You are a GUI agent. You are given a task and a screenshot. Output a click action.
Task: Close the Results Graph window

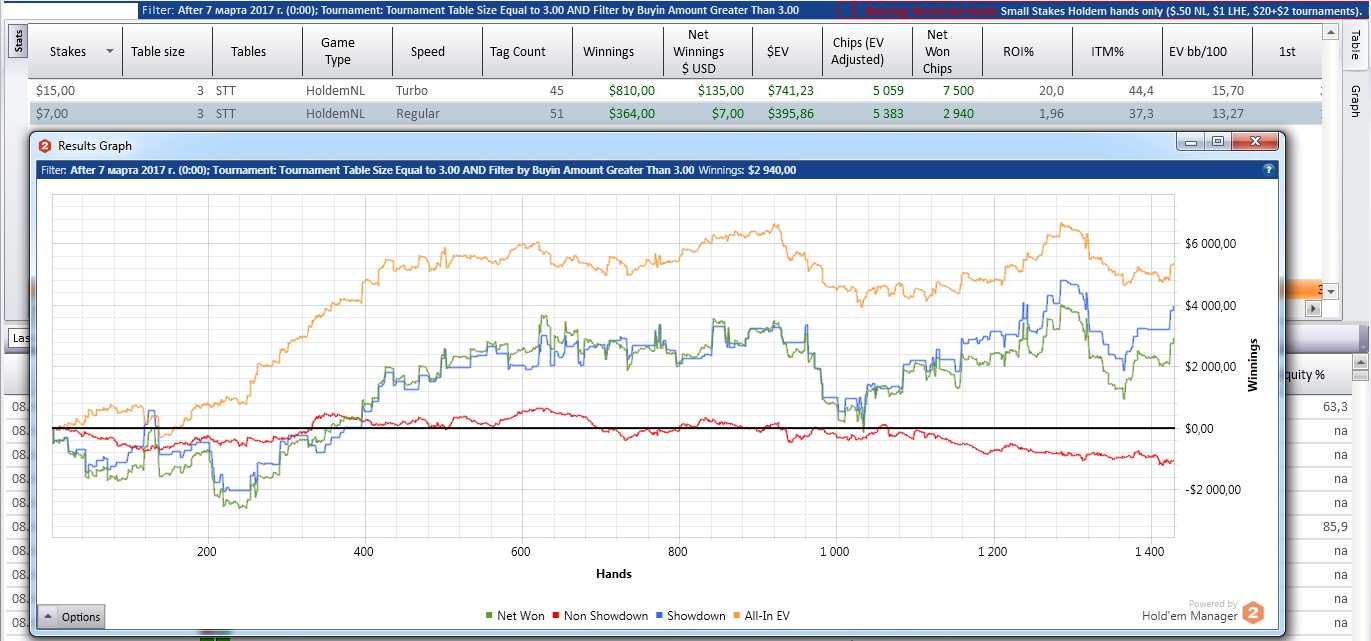pos(1254,142)
